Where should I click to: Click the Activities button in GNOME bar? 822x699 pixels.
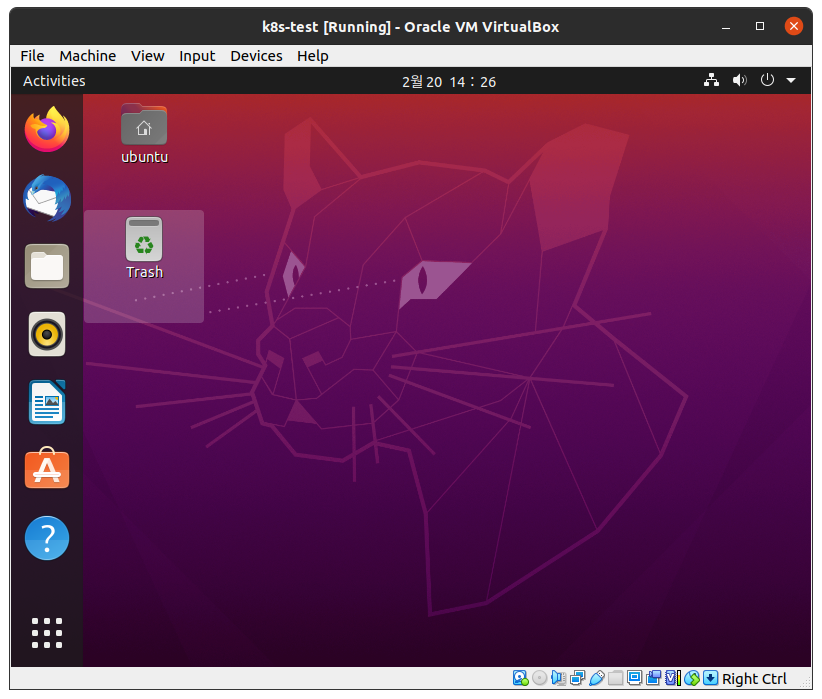pyautogui.click(x=54, y=81)
